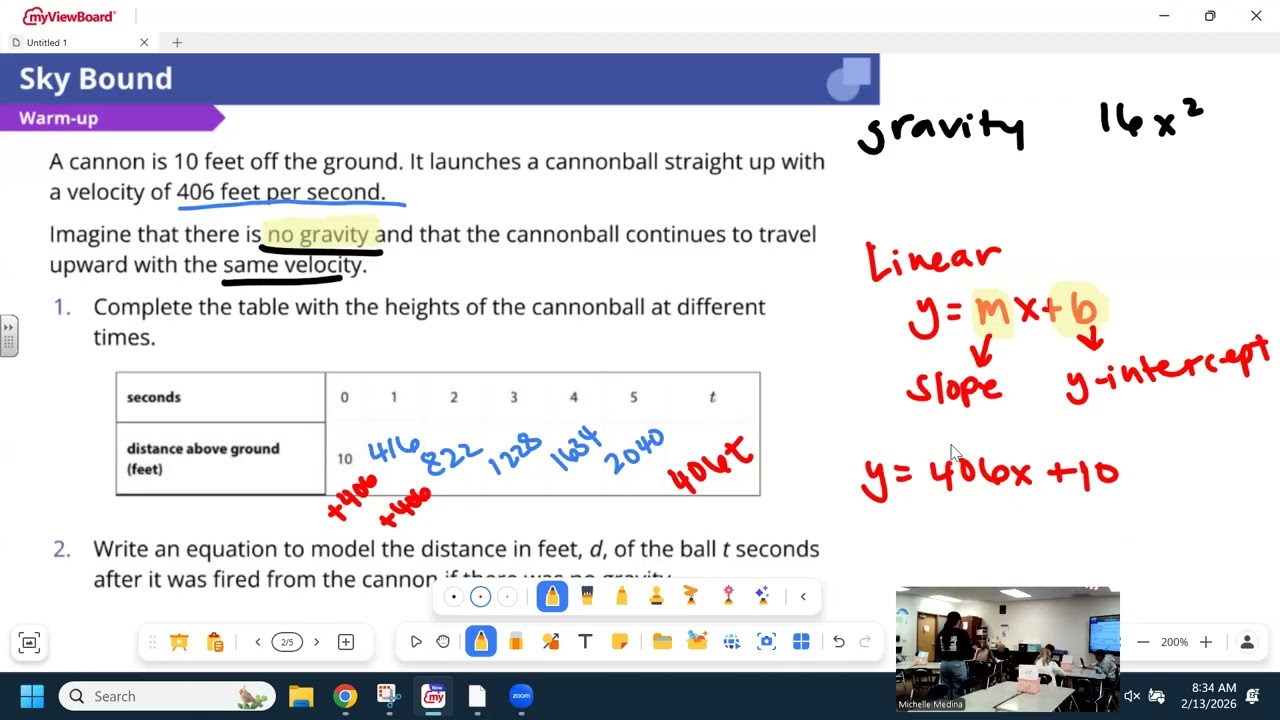Open the magic box tools
This screenshot has width=1280, height=720.
697,642
